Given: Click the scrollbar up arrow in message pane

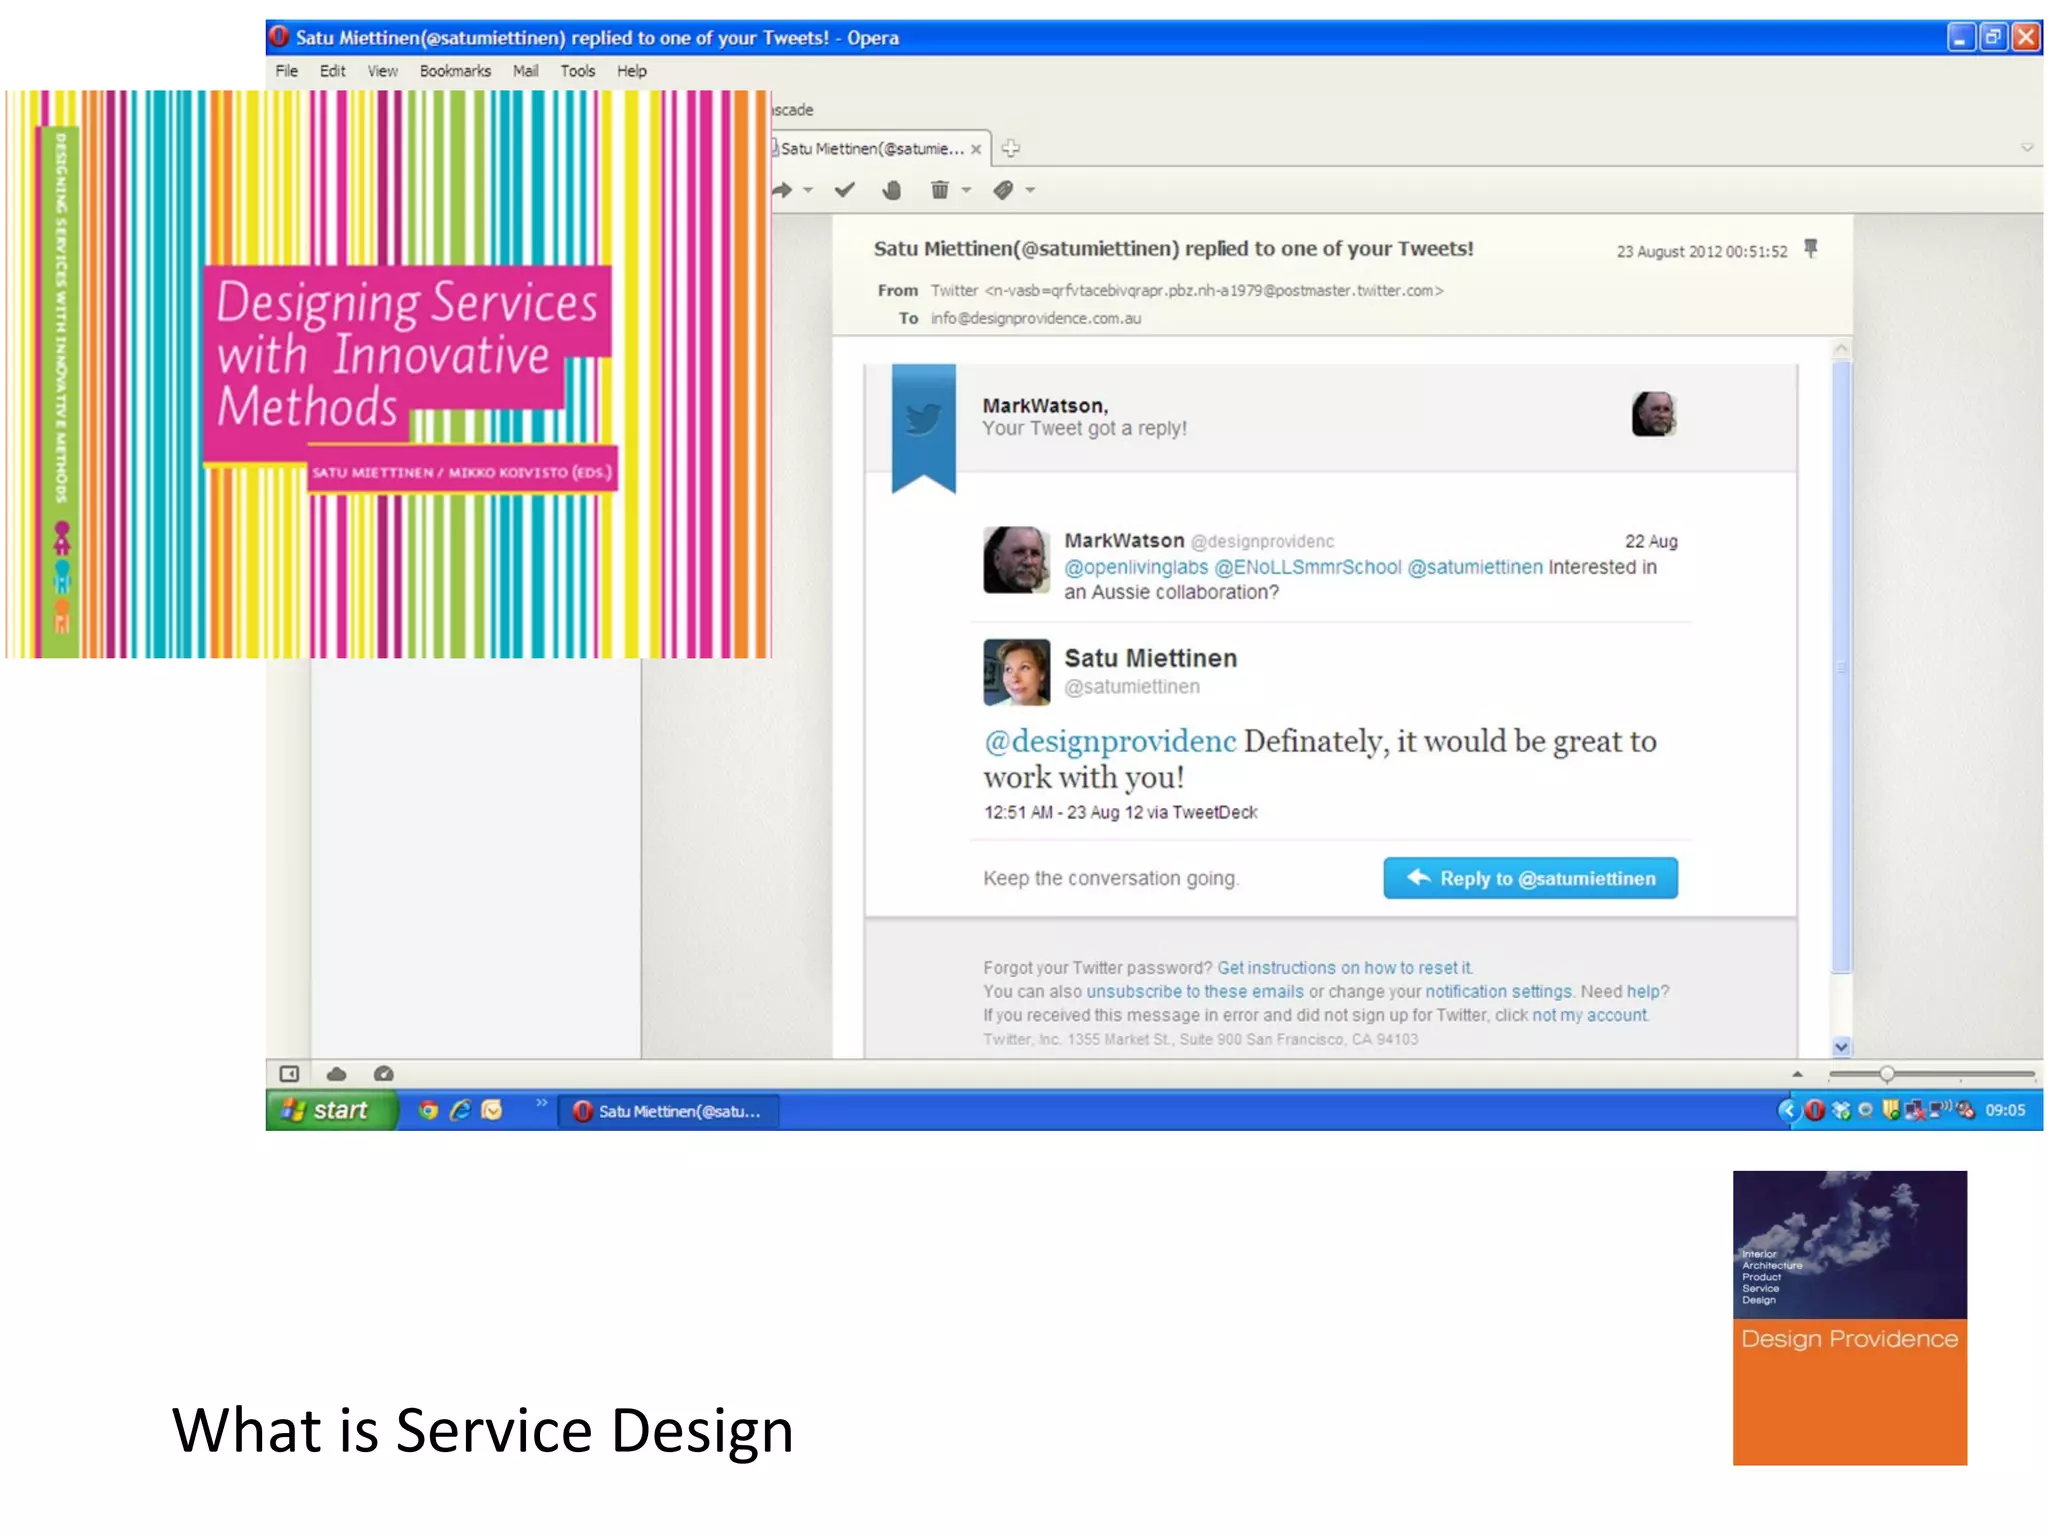Looking at the screenshot, I should pos(1841,349).
